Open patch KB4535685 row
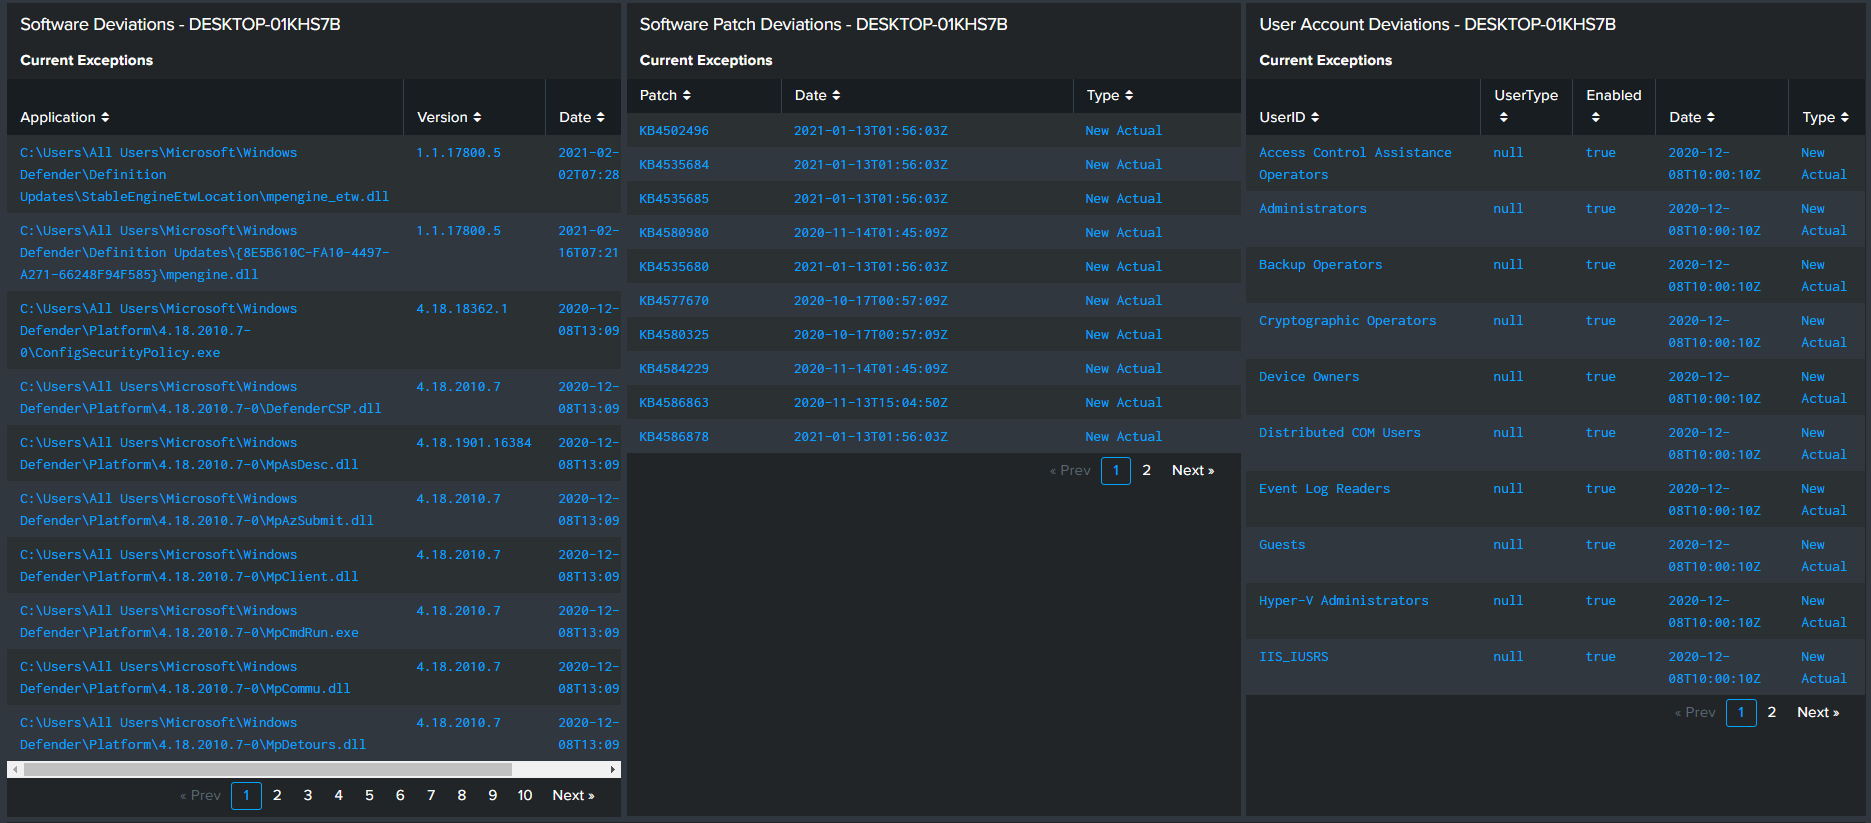This screenshot has width=1871, height=823. [x=934, y=198]
